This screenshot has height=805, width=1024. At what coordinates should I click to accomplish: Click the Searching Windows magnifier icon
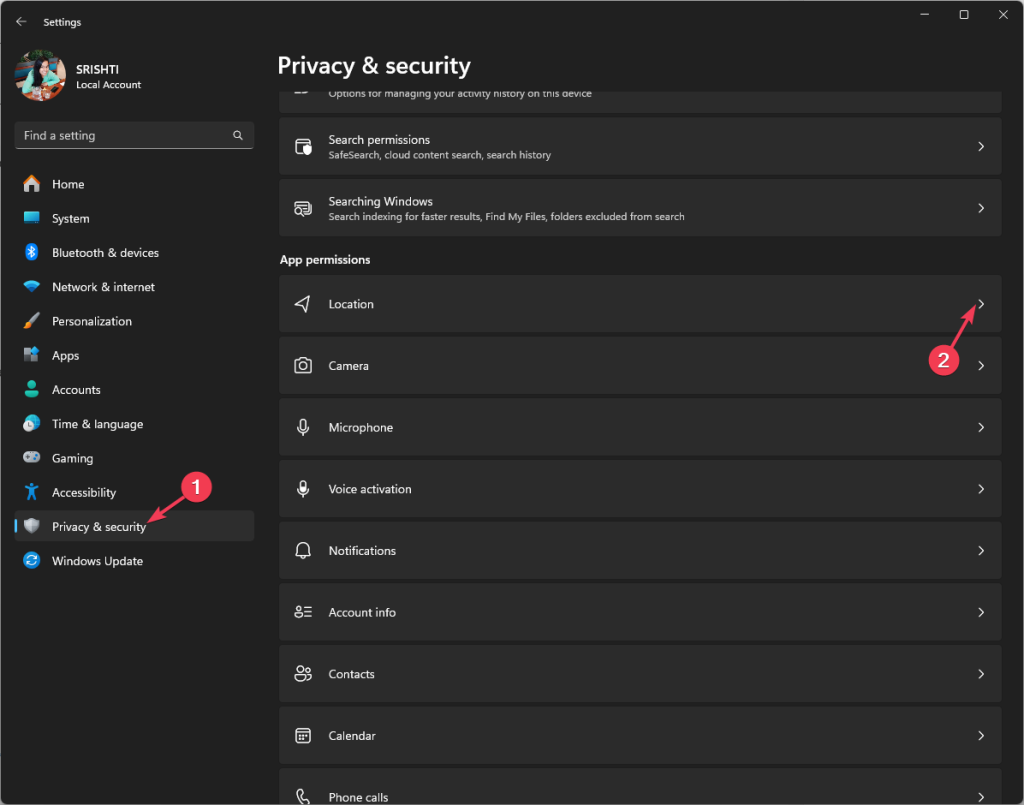303,208
